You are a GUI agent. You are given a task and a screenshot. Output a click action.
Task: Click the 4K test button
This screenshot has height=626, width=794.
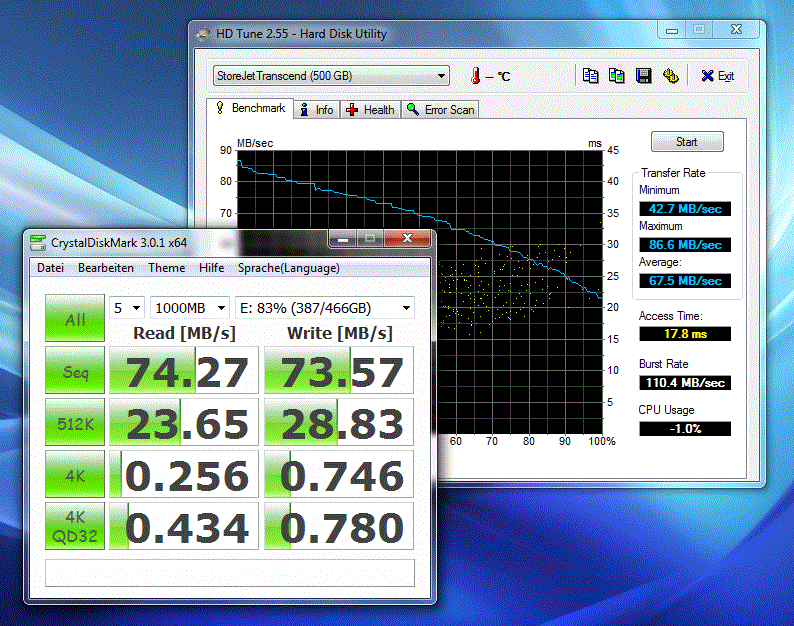click(75, 474)
